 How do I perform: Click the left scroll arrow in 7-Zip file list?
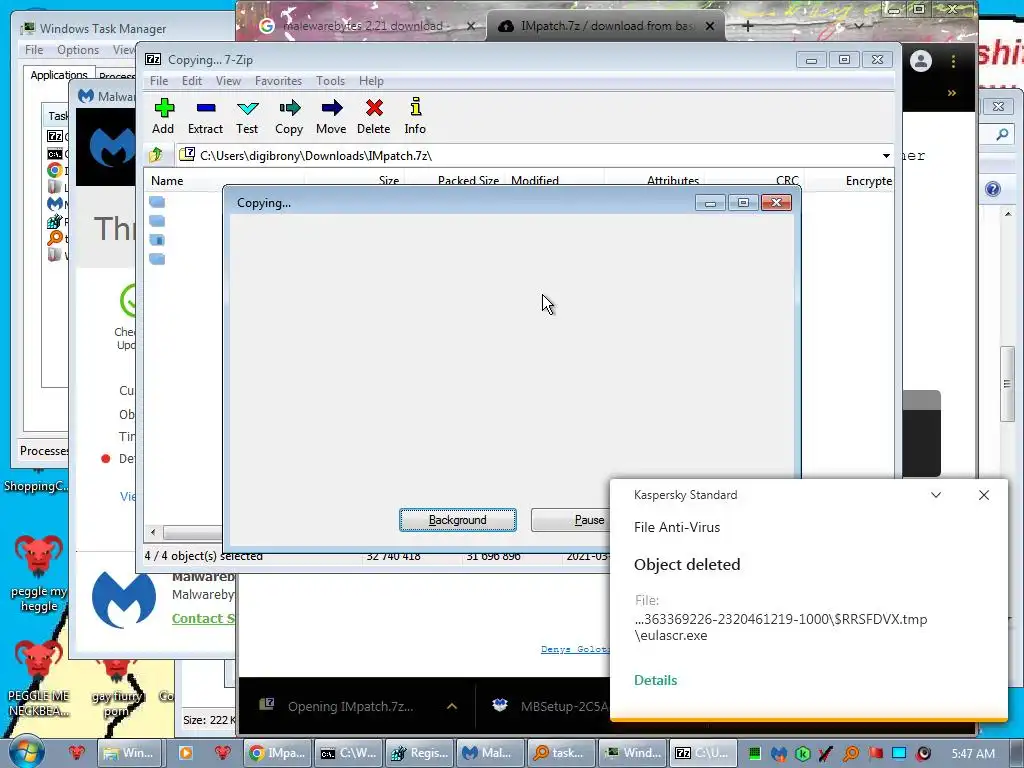click(x=153, y=532)
